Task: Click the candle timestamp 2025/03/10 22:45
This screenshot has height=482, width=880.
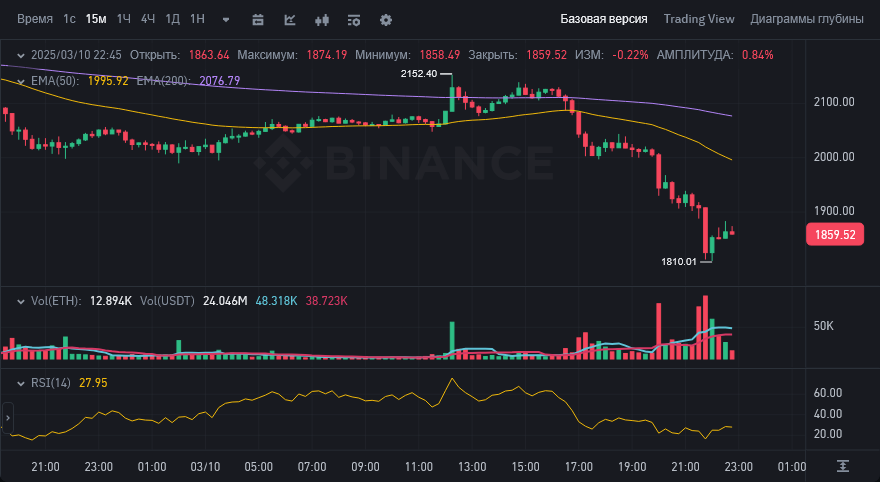Action: click(76, 55)
